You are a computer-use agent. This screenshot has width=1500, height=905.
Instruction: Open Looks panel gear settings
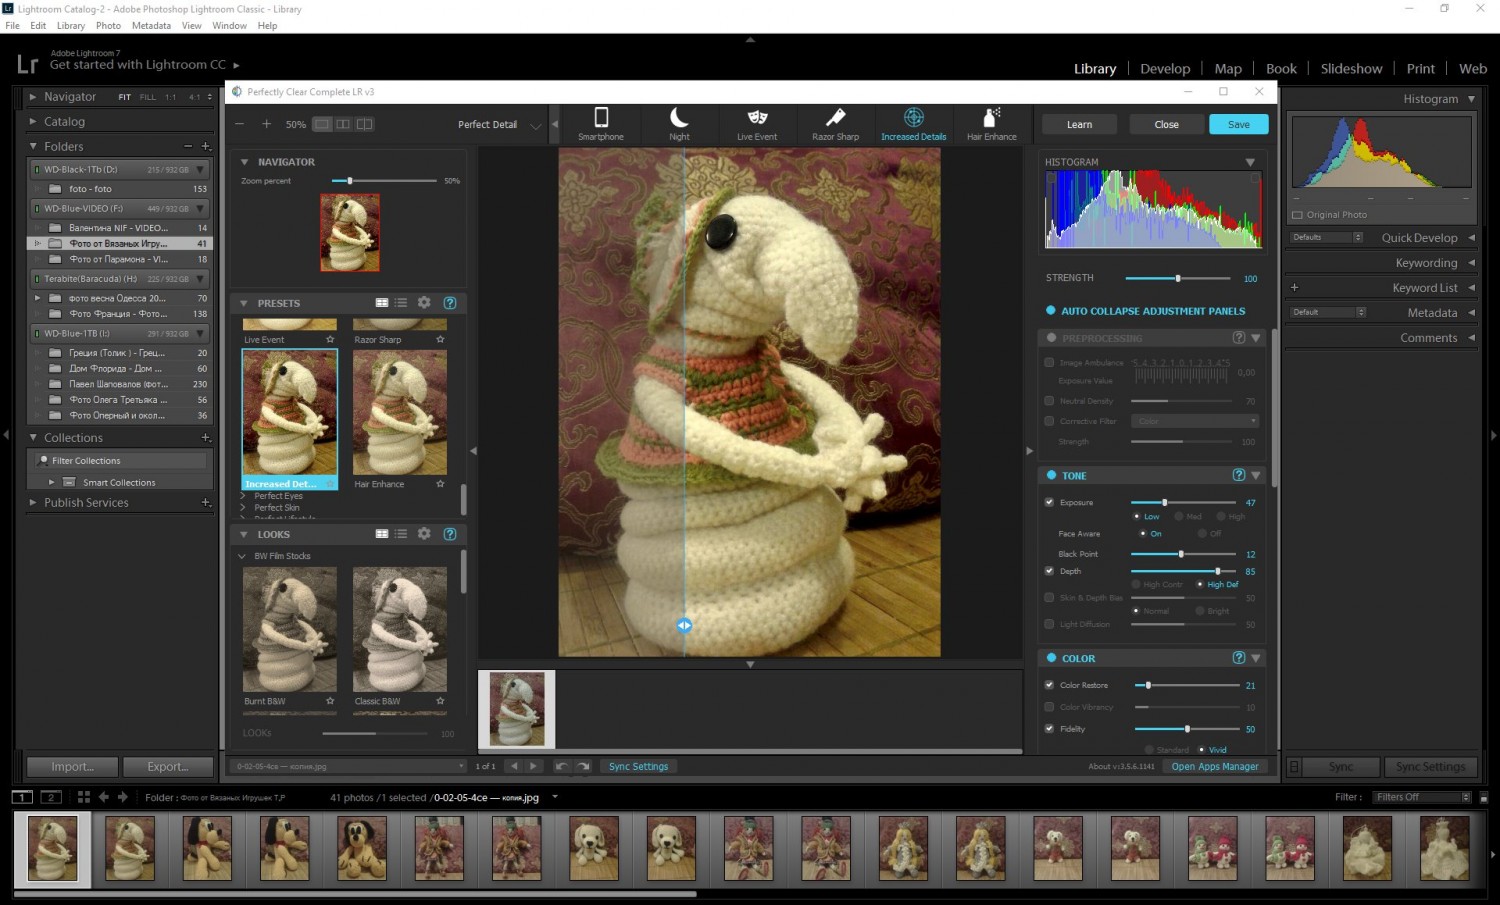coord(424,534)
